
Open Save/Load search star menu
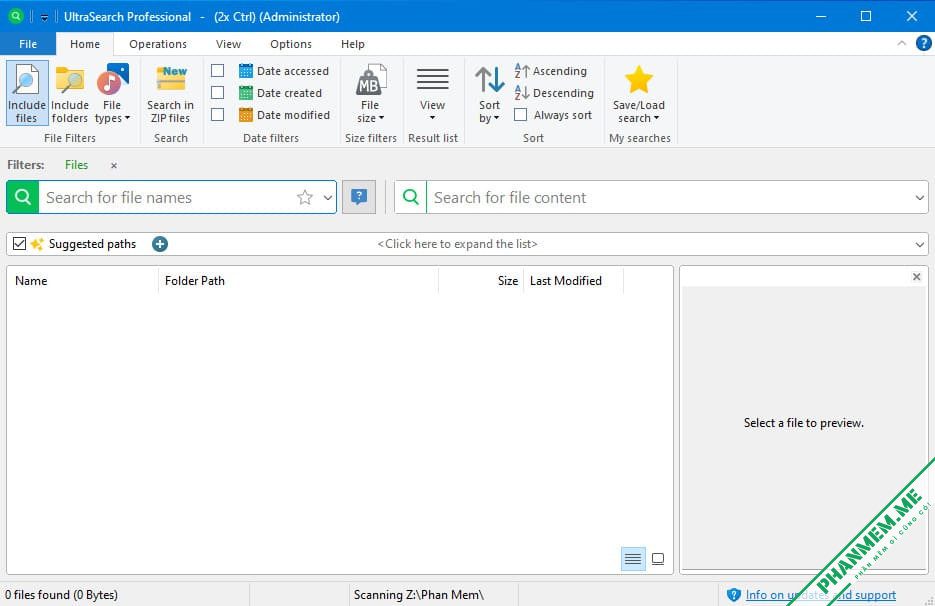tap(639, 92)
